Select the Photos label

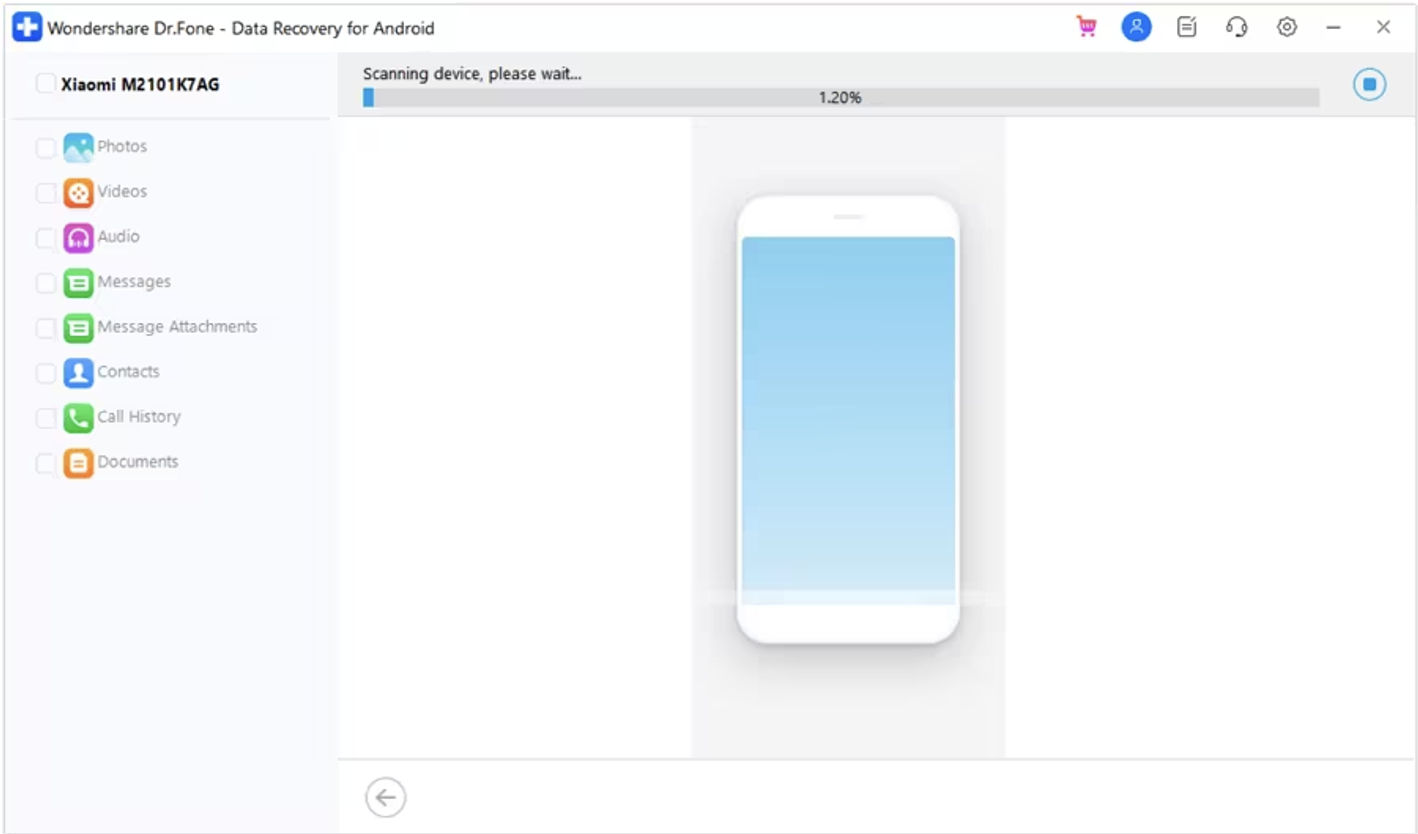(122, 146)
